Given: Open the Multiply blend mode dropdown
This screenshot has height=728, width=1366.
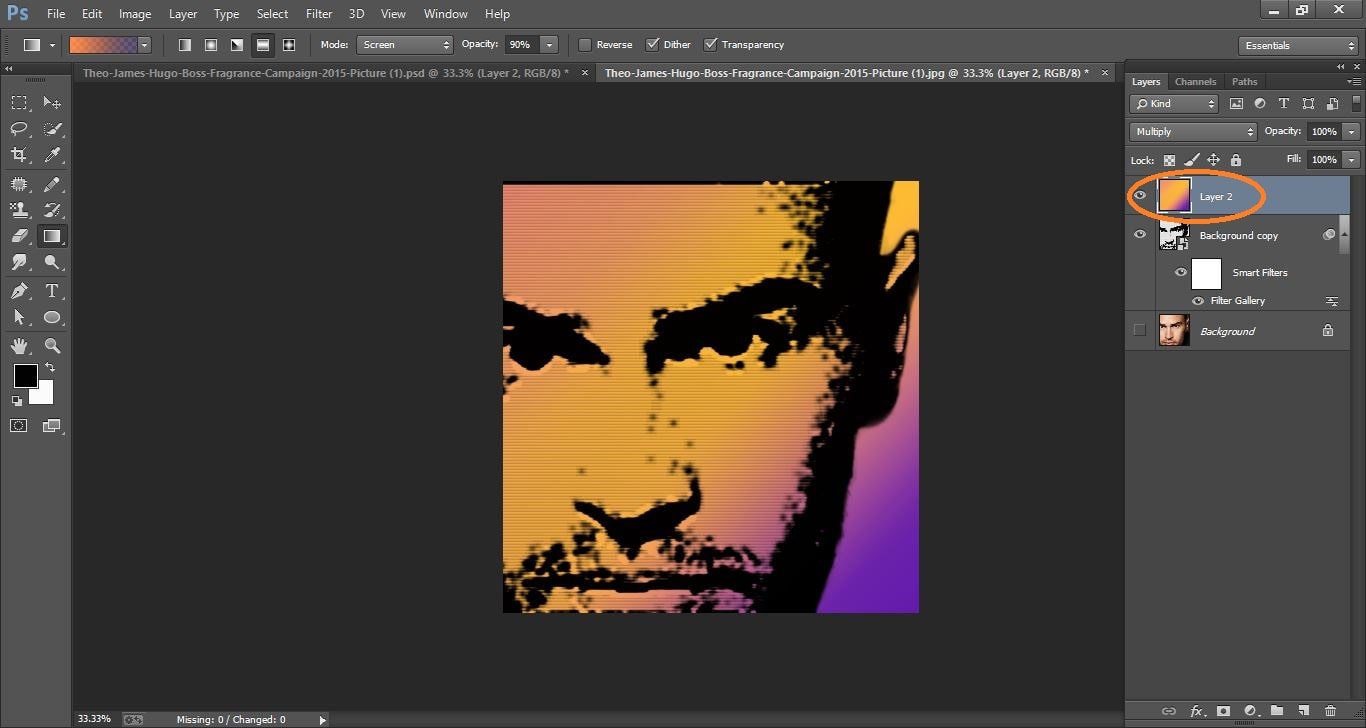Looking at the screenshot, I should [x=1192, y=130].
